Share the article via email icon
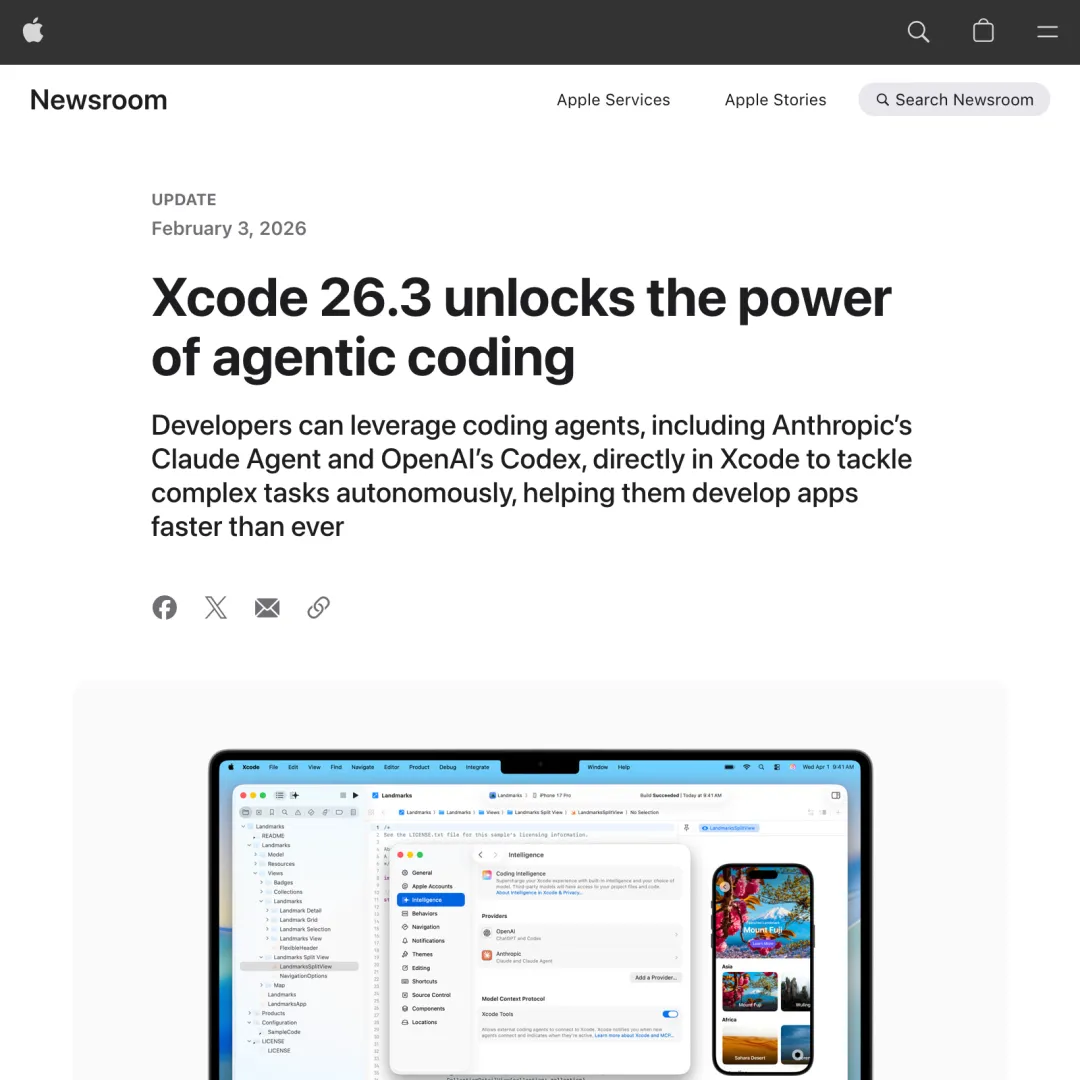The height and width of the screenshot is (1080, 1080). tap(267, 608)
